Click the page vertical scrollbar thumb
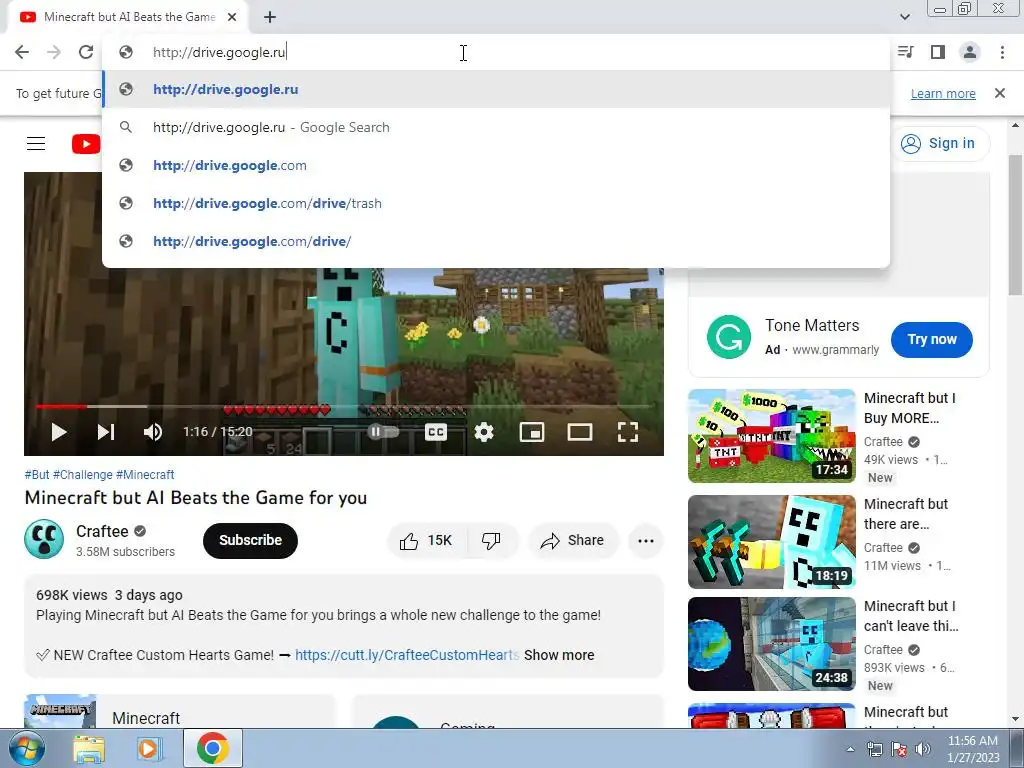 [x=1016, y=225]
